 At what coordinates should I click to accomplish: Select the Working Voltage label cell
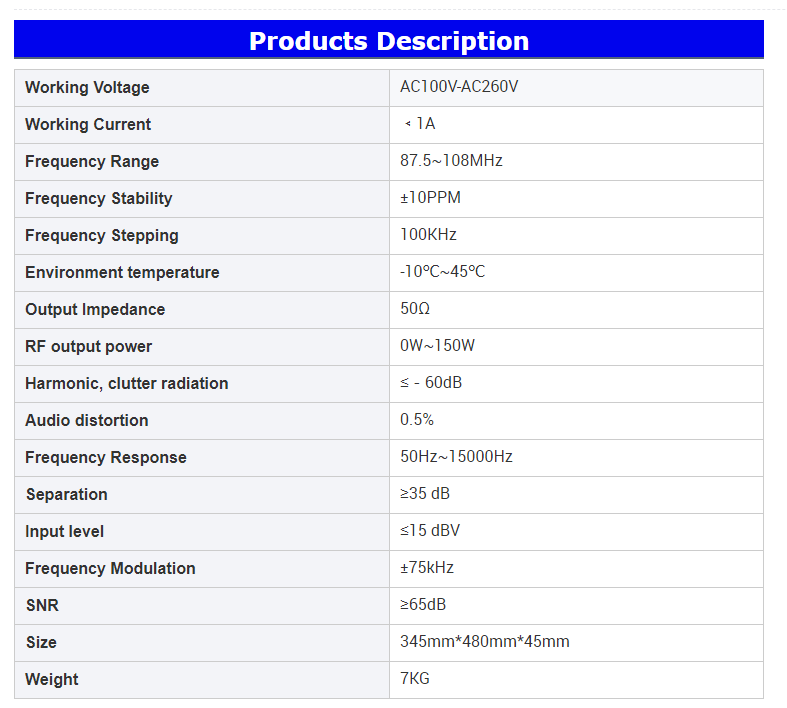87,88
